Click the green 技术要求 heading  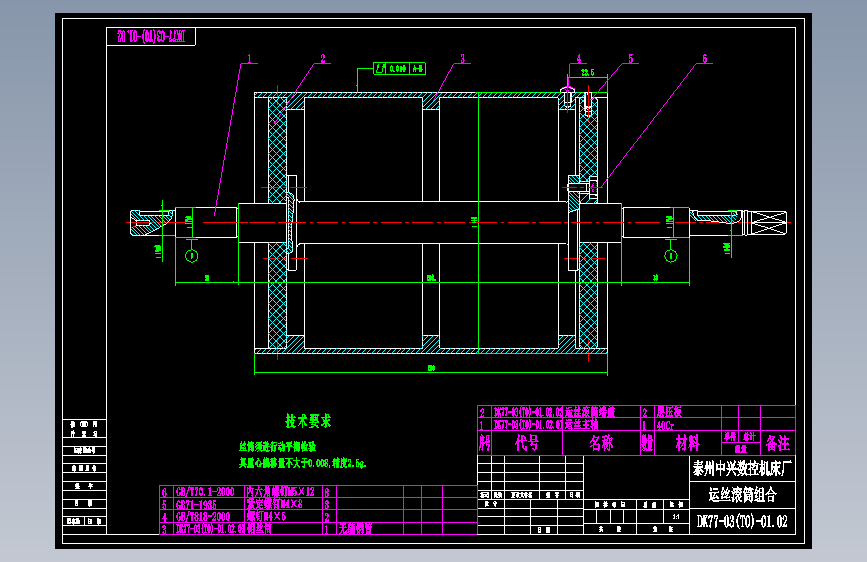308,421
